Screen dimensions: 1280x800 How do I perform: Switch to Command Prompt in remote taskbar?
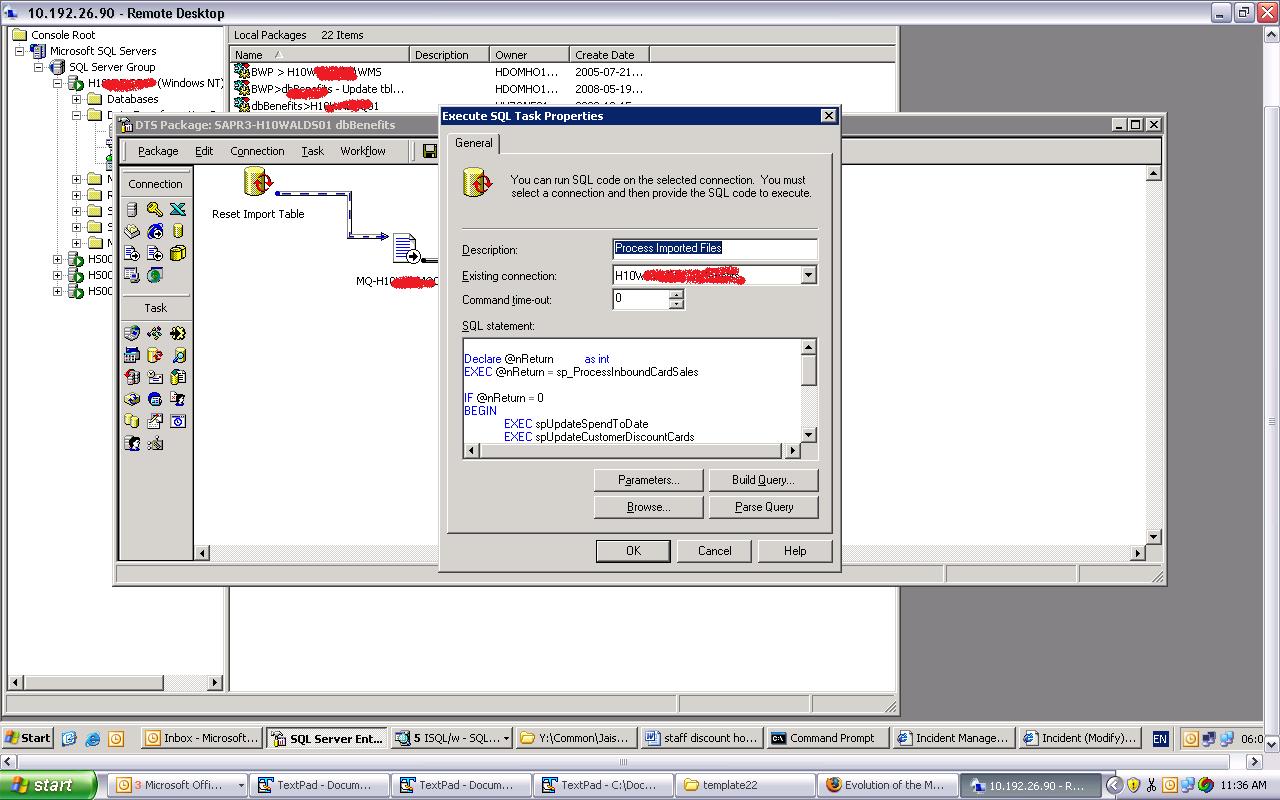click(x=826, y=738)
